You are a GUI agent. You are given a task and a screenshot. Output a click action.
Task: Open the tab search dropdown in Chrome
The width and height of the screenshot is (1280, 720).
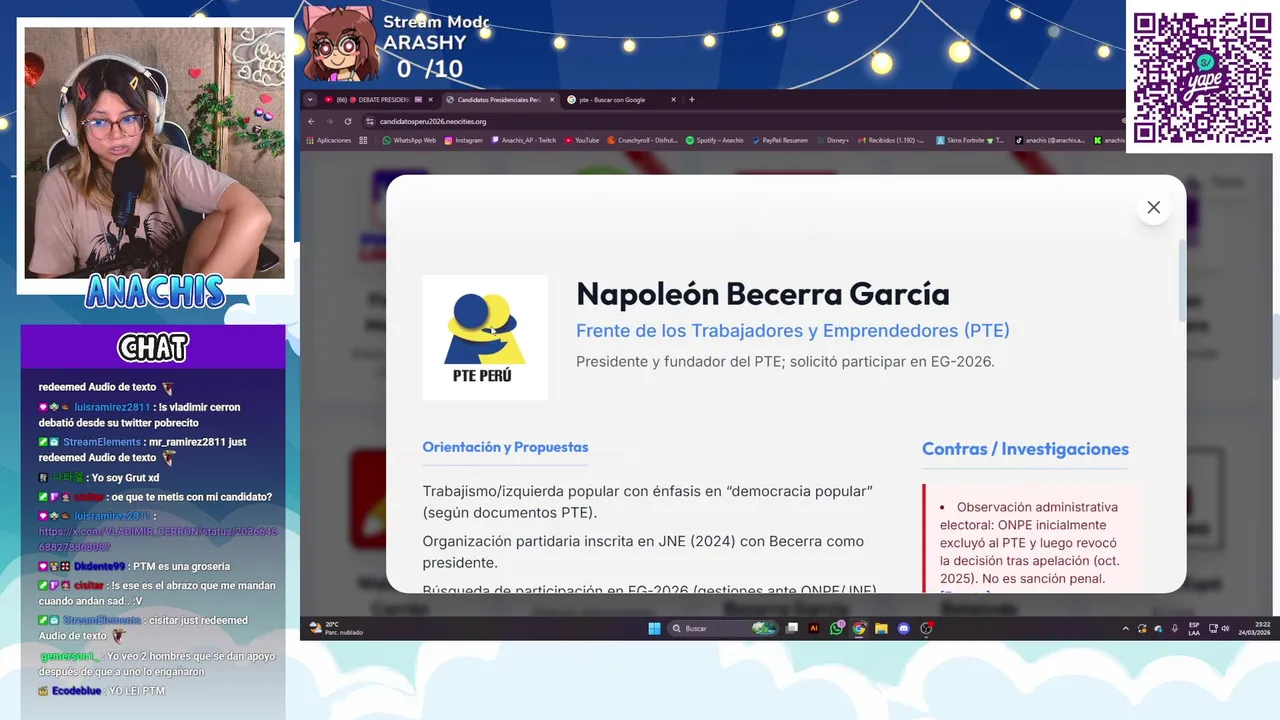click(x=310, y=100)
